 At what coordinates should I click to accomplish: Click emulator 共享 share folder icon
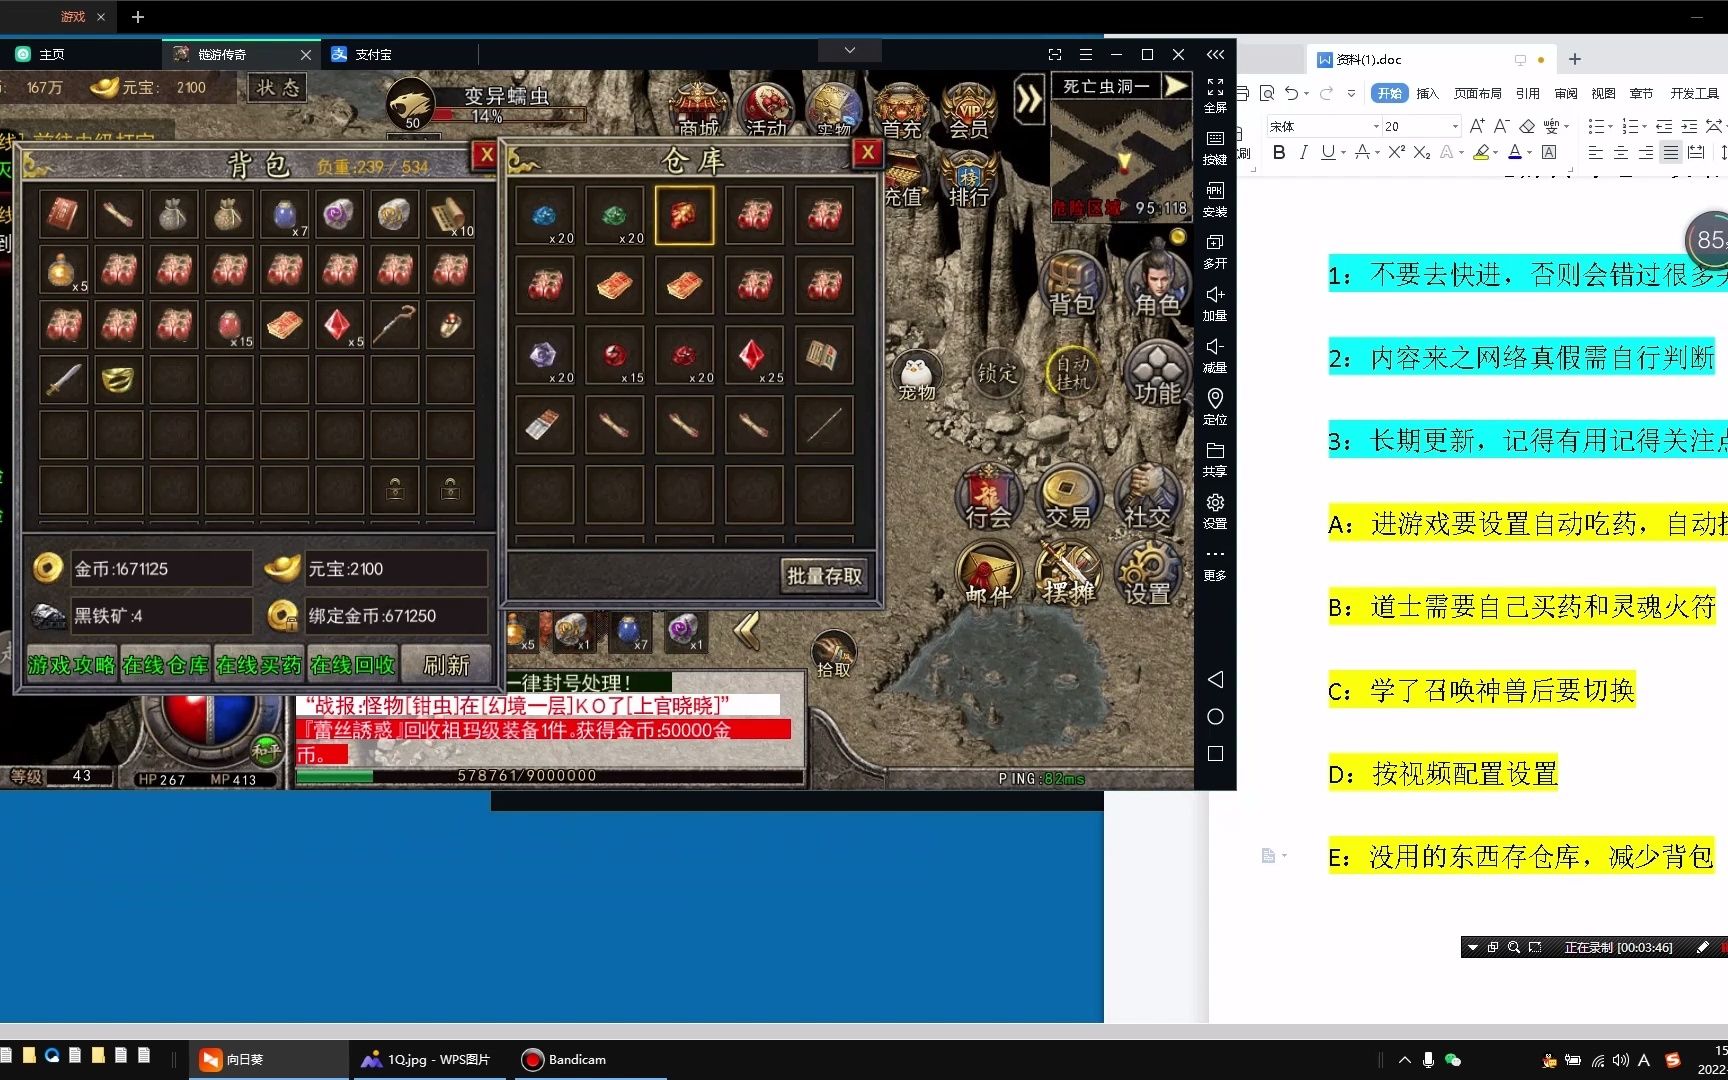click(1215, 459)
